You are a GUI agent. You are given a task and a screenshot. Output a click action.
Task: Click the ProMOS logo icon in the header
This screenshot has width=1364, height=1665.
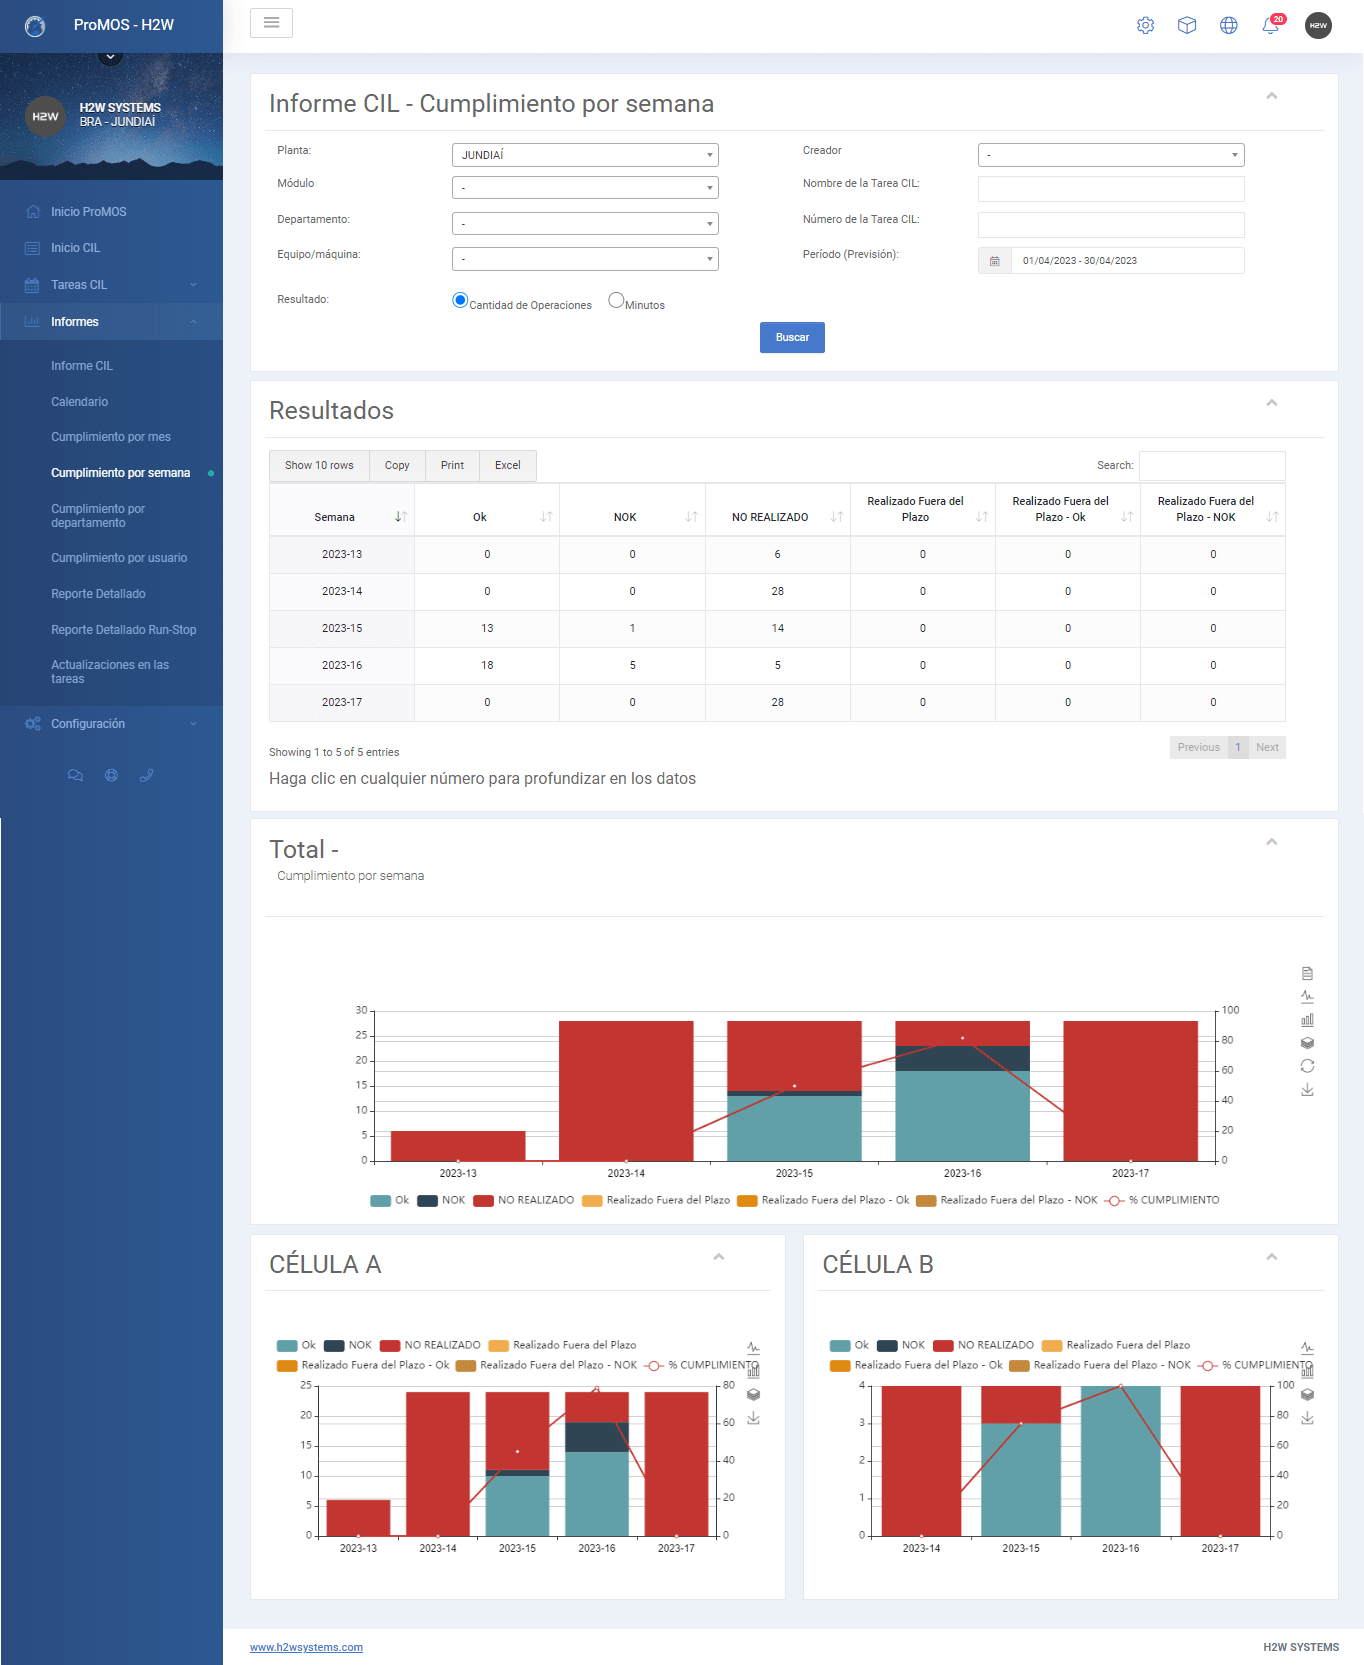(x=35, y=26)
